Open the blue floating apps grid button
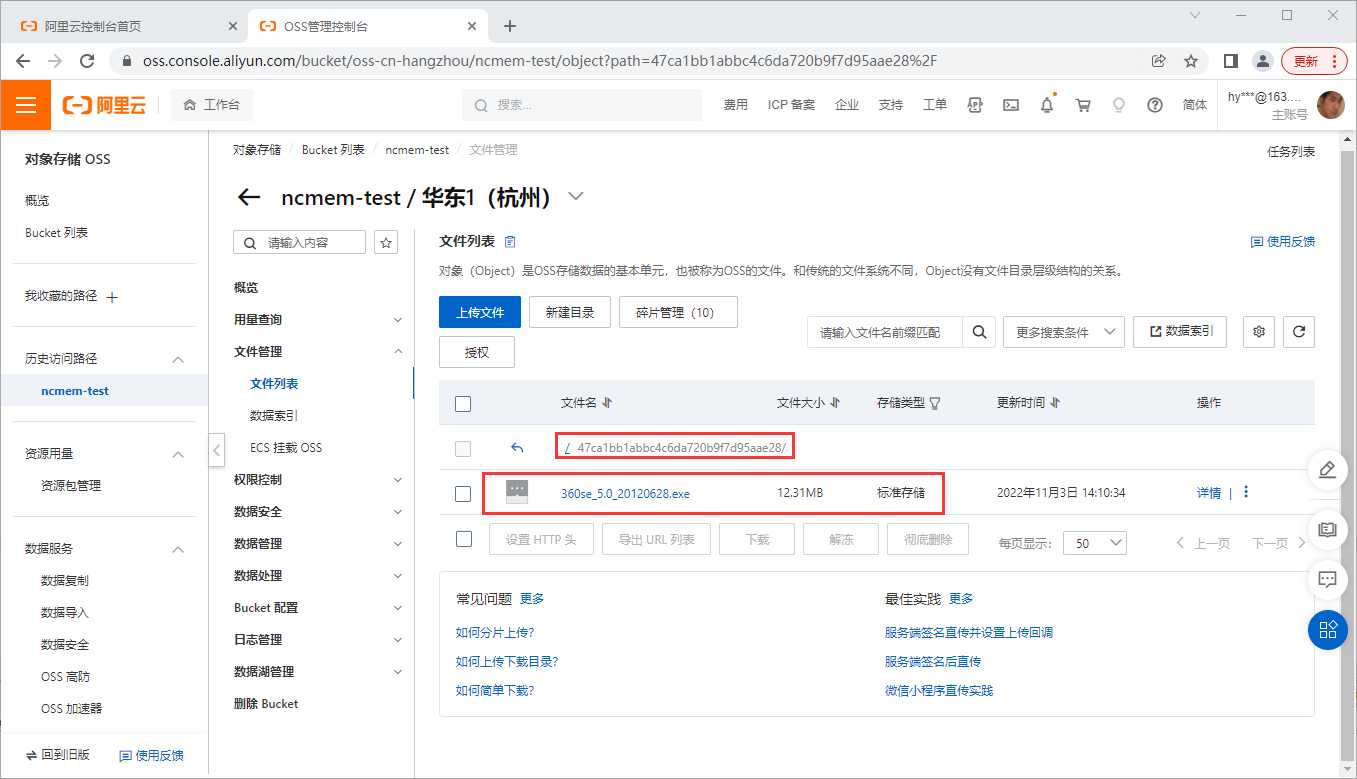Screen dimensions: 1357x779 1328,630
